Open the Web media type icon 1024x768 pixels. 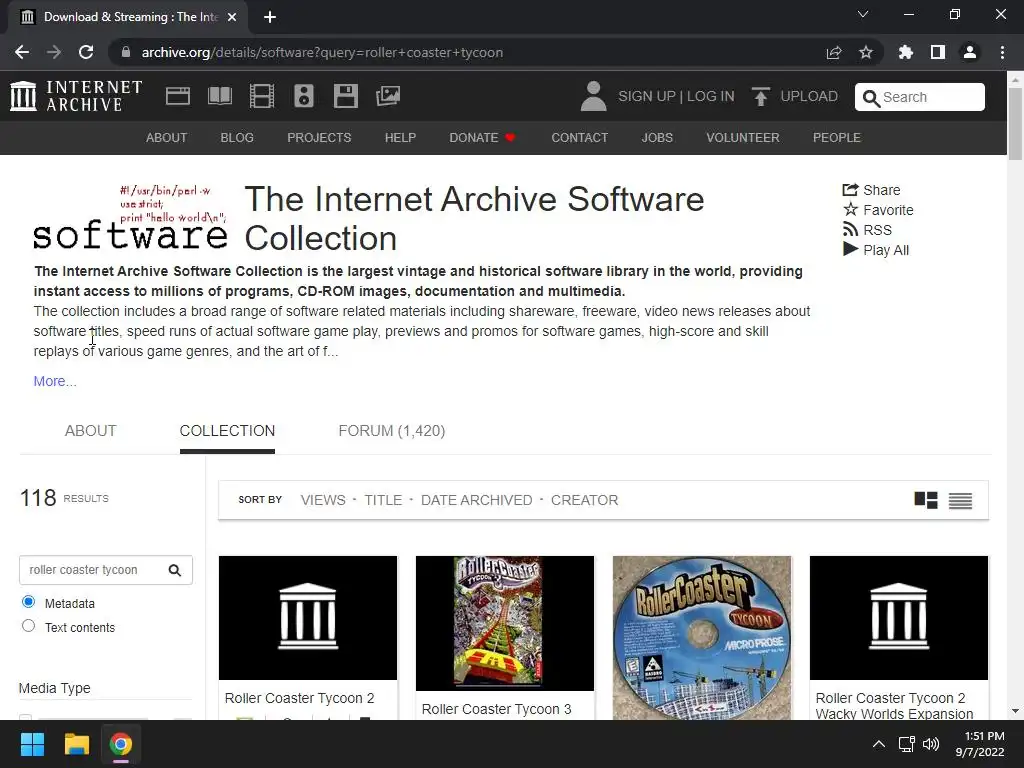click(178, 96)
